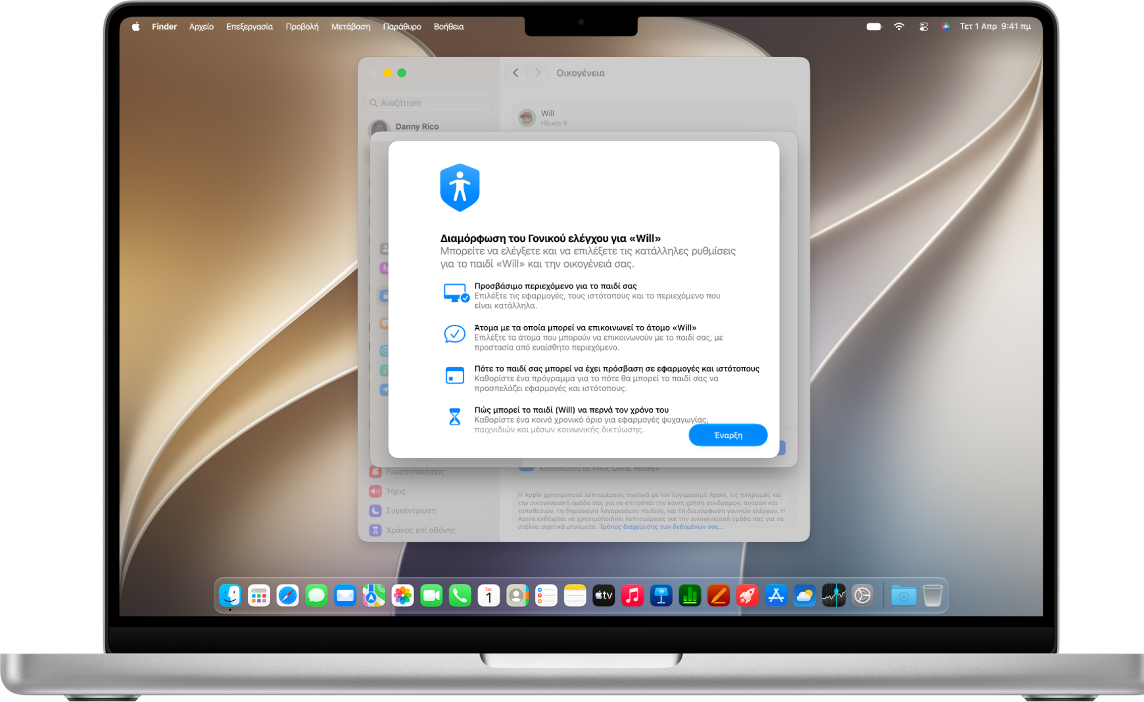Open Maps from the Dock

(374, 595)
